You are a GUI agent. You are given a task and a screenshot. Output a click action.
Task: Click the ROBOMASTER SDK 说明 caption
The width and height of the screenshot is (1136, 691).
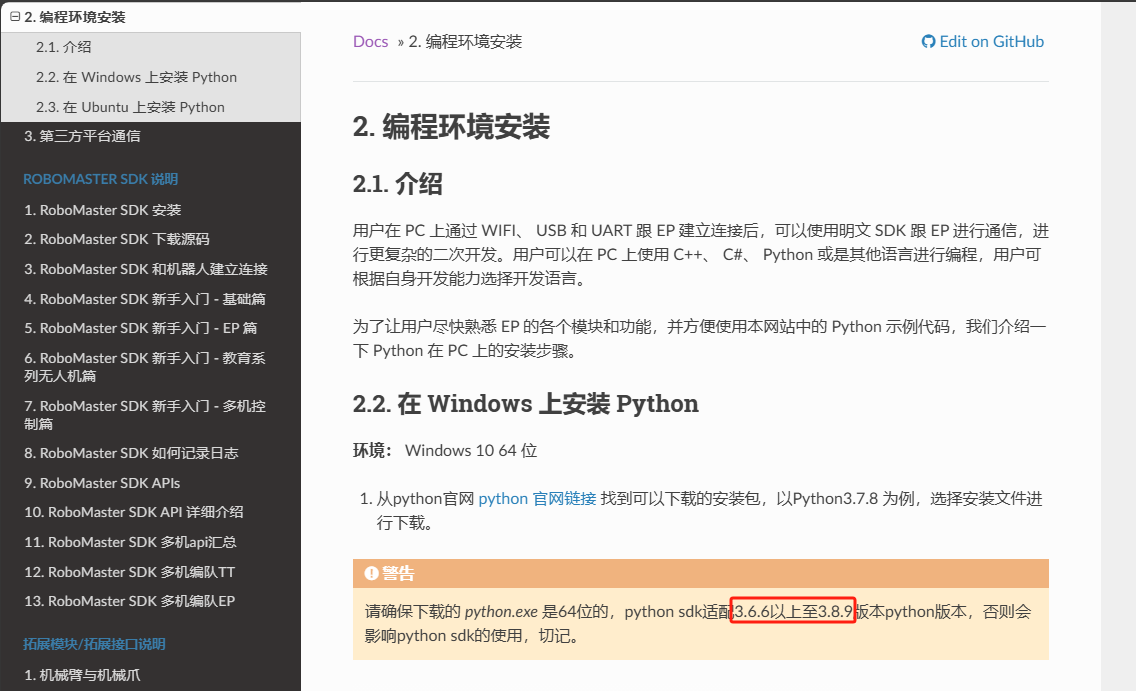click(x=101, y=180)
